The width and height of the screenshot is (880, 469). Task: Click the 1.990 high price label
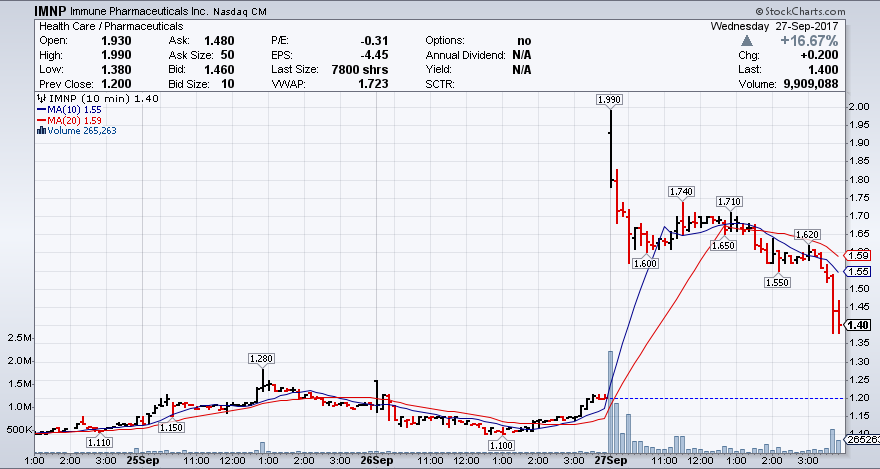607,100
